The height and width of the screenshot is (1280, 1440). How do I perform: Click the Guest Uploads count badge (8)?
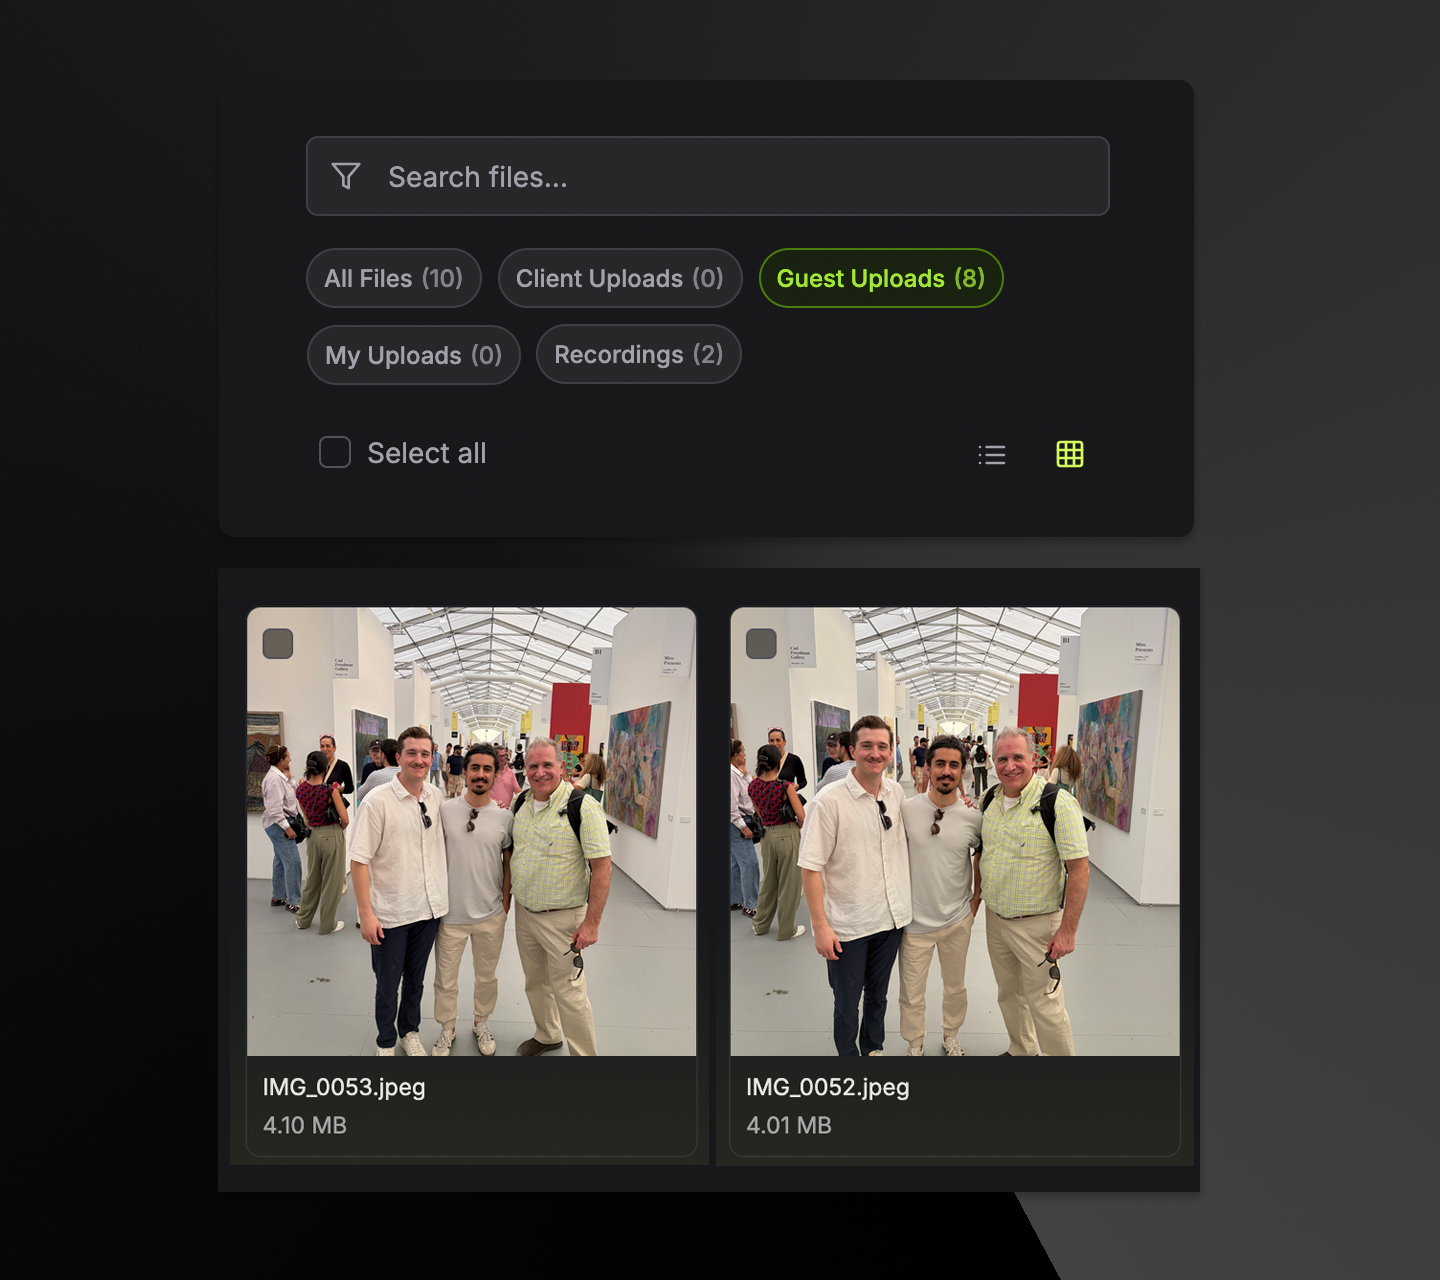click(971, 278)
